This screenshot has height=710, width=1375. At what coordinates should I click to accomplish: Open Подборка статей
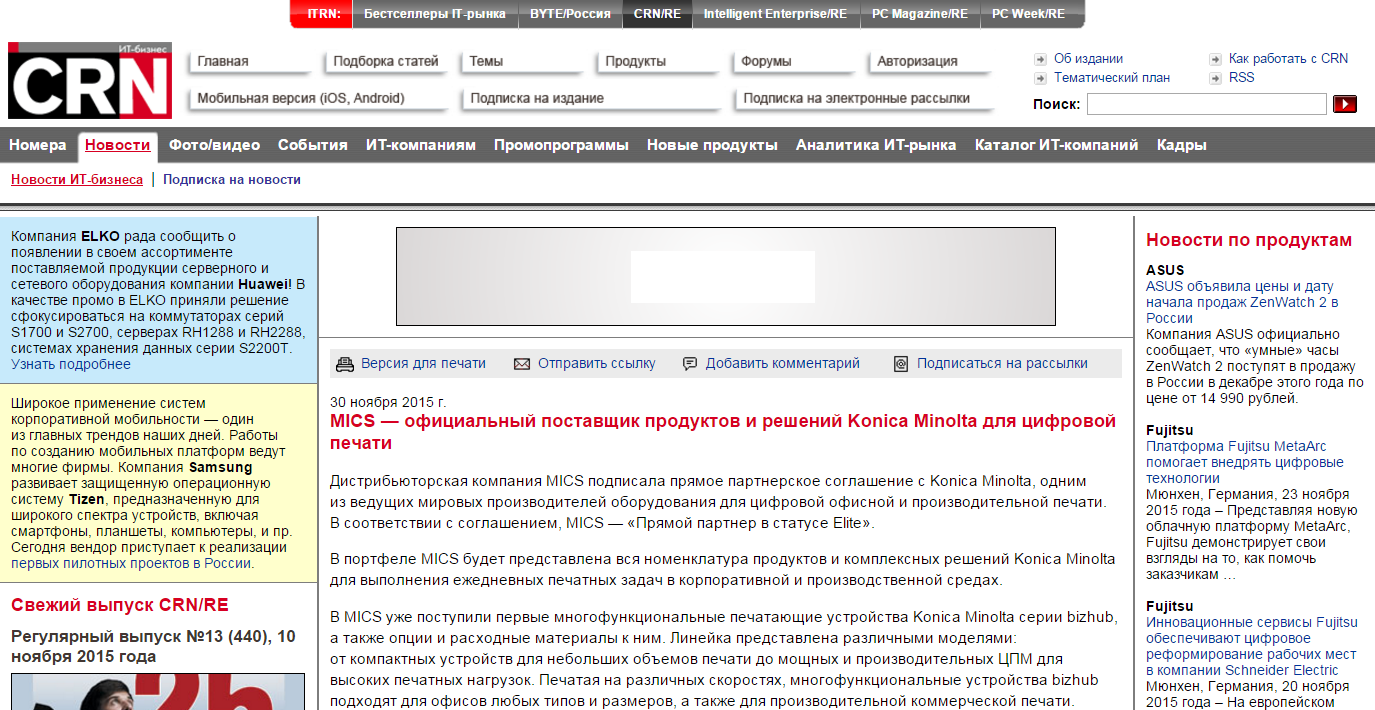(x=386, y=61)
